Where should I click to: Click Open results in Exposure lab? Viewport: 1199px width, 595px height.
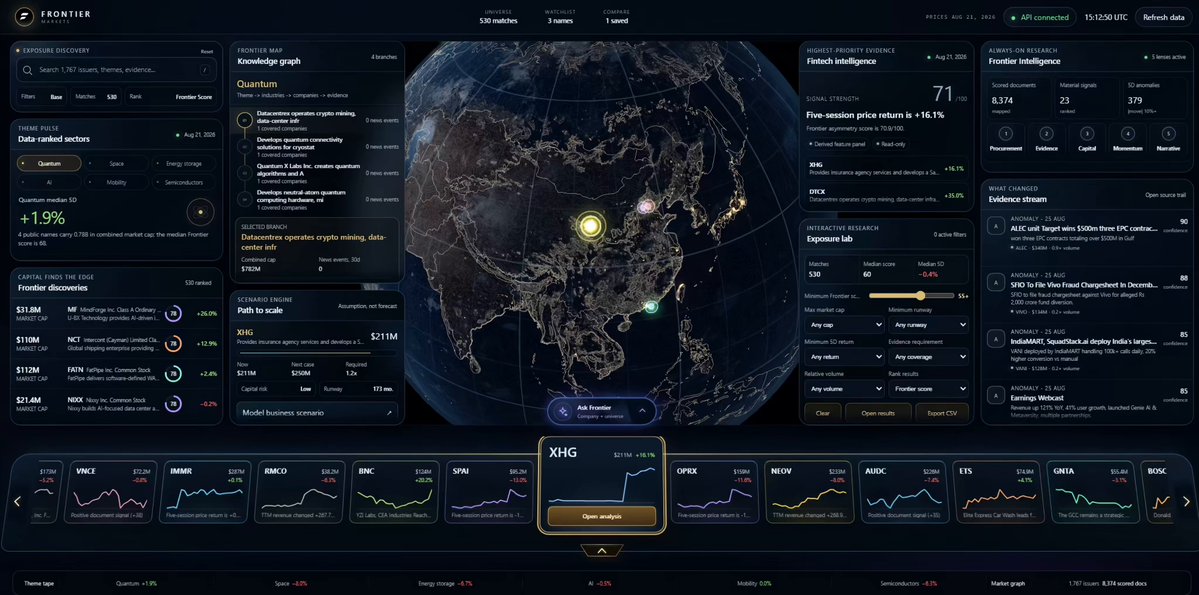click(x=878, y=413)
